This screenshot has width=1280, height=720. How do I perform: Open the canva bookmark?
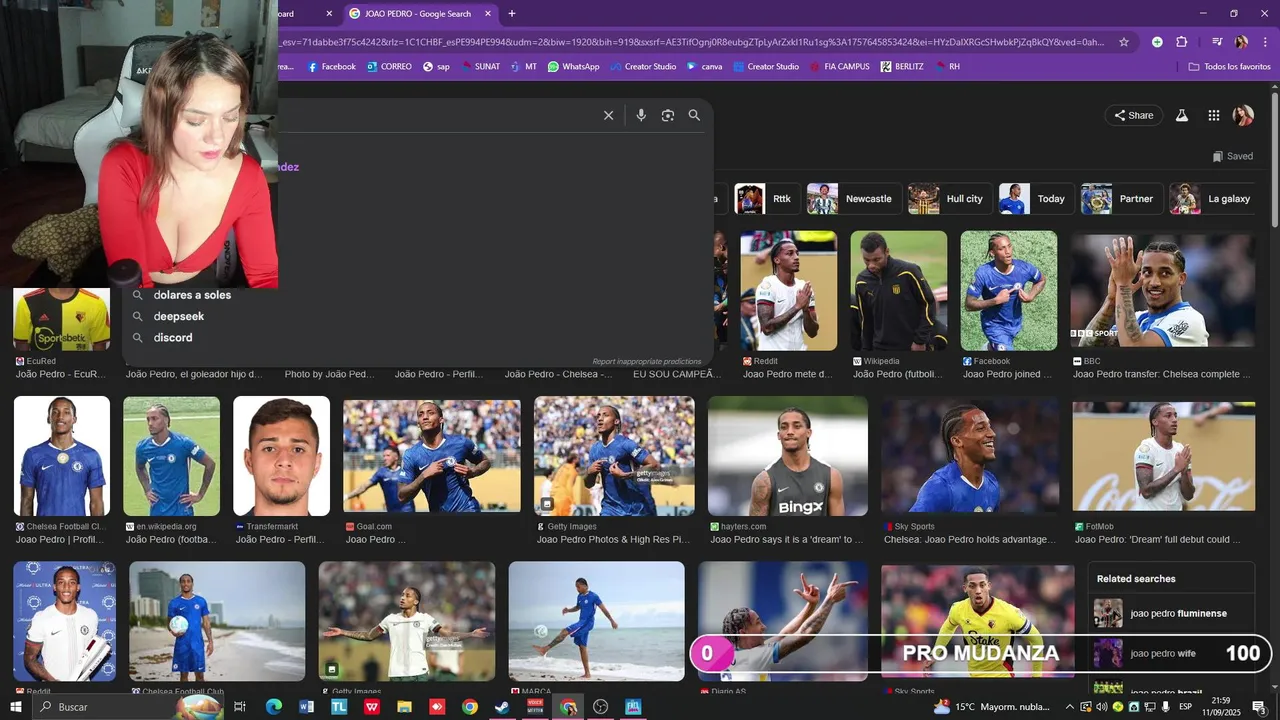704,67
